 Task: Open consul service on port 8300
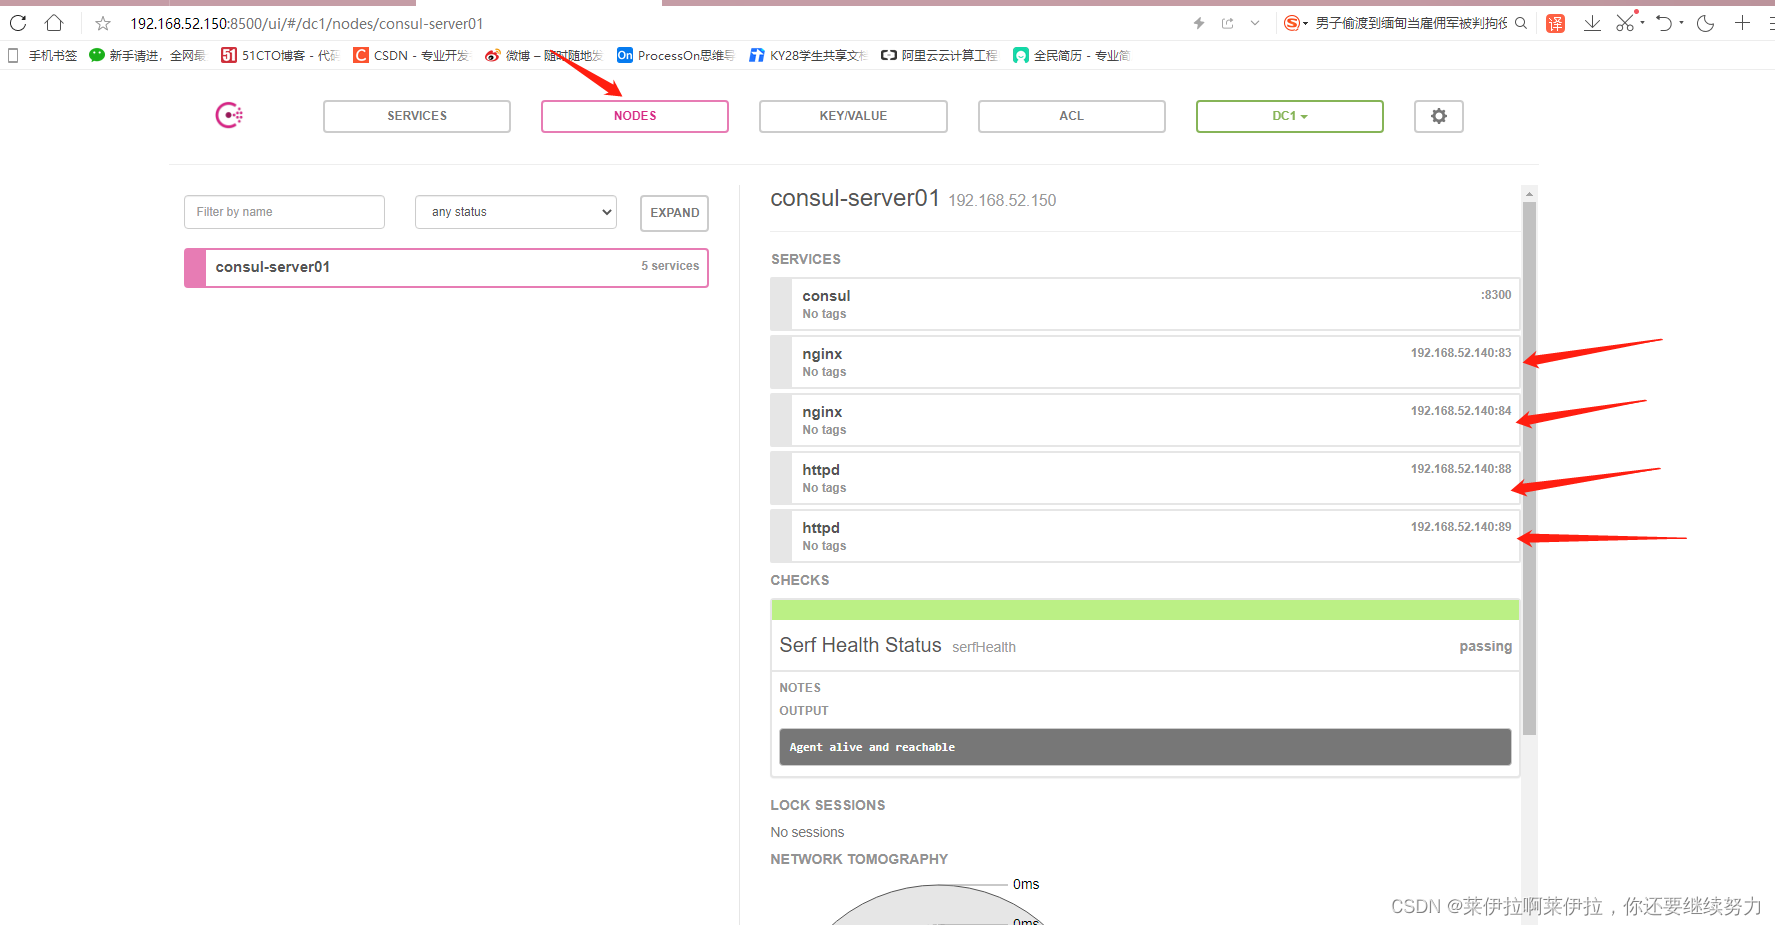click(1145, 304)
